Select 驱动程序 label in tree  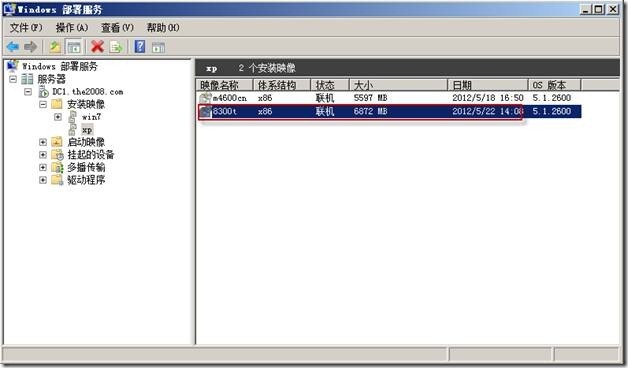tap(86, 180)
